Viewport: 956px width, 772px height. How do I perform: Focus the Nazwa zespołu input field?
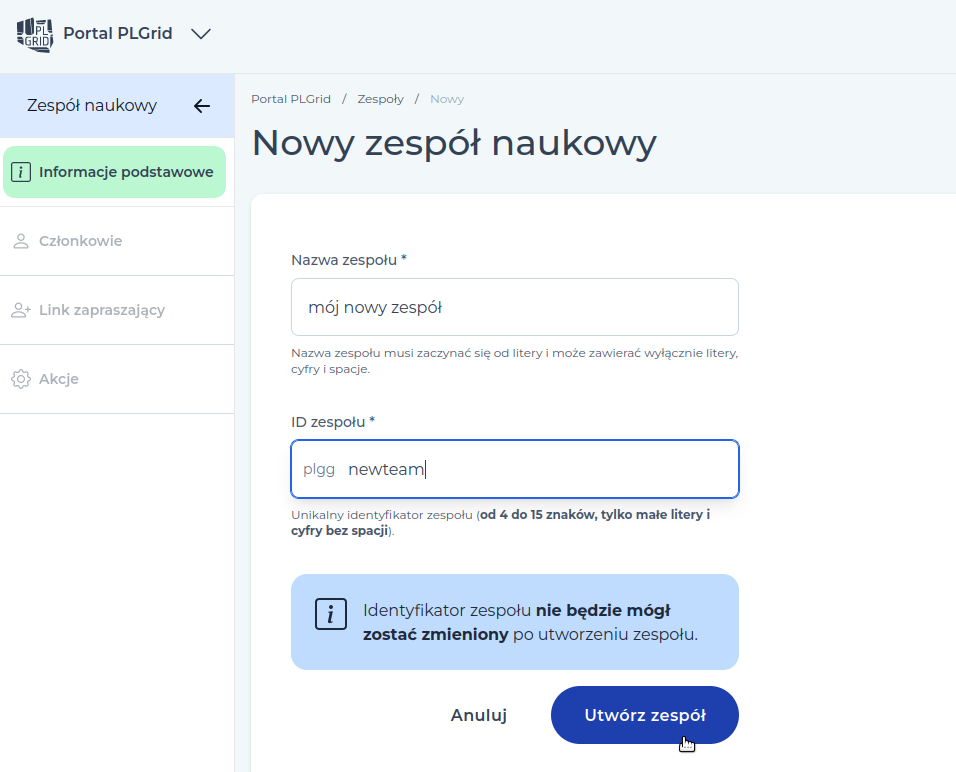click(x=515, y=307)
